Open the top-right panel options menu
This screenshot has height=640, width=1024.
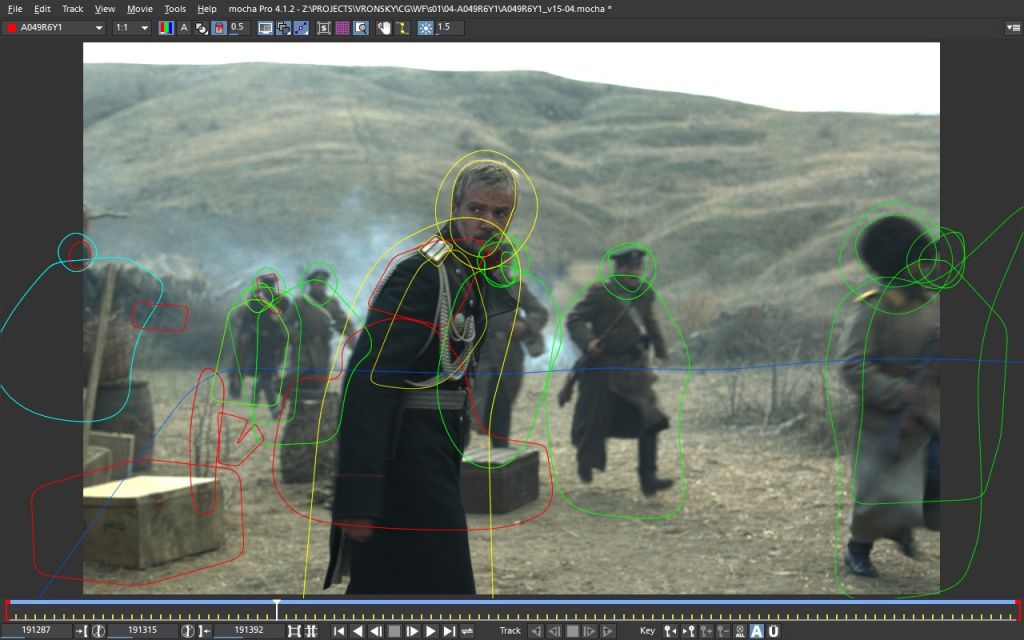(1014, 28)
